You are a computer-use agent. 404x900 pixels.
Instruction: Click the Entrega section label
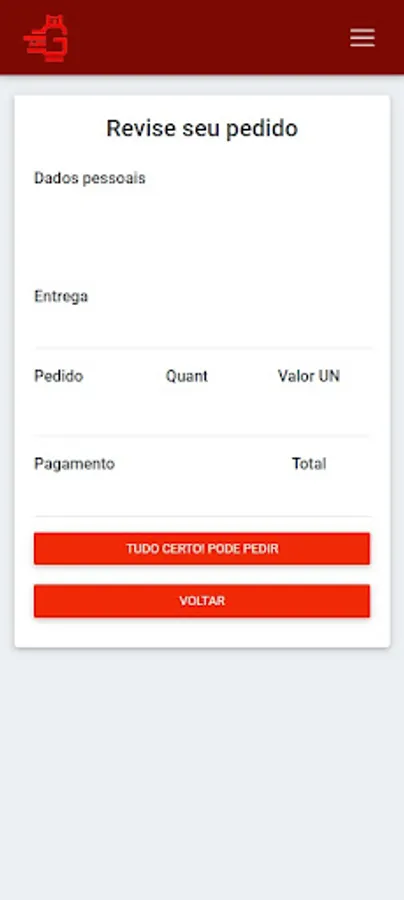click(x=61, y=297)
